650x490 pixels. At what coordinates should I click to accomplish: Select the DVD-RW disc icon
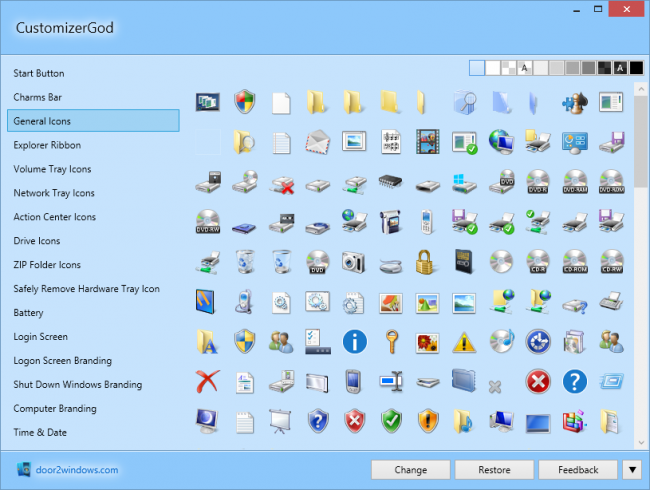coord(208,221)
